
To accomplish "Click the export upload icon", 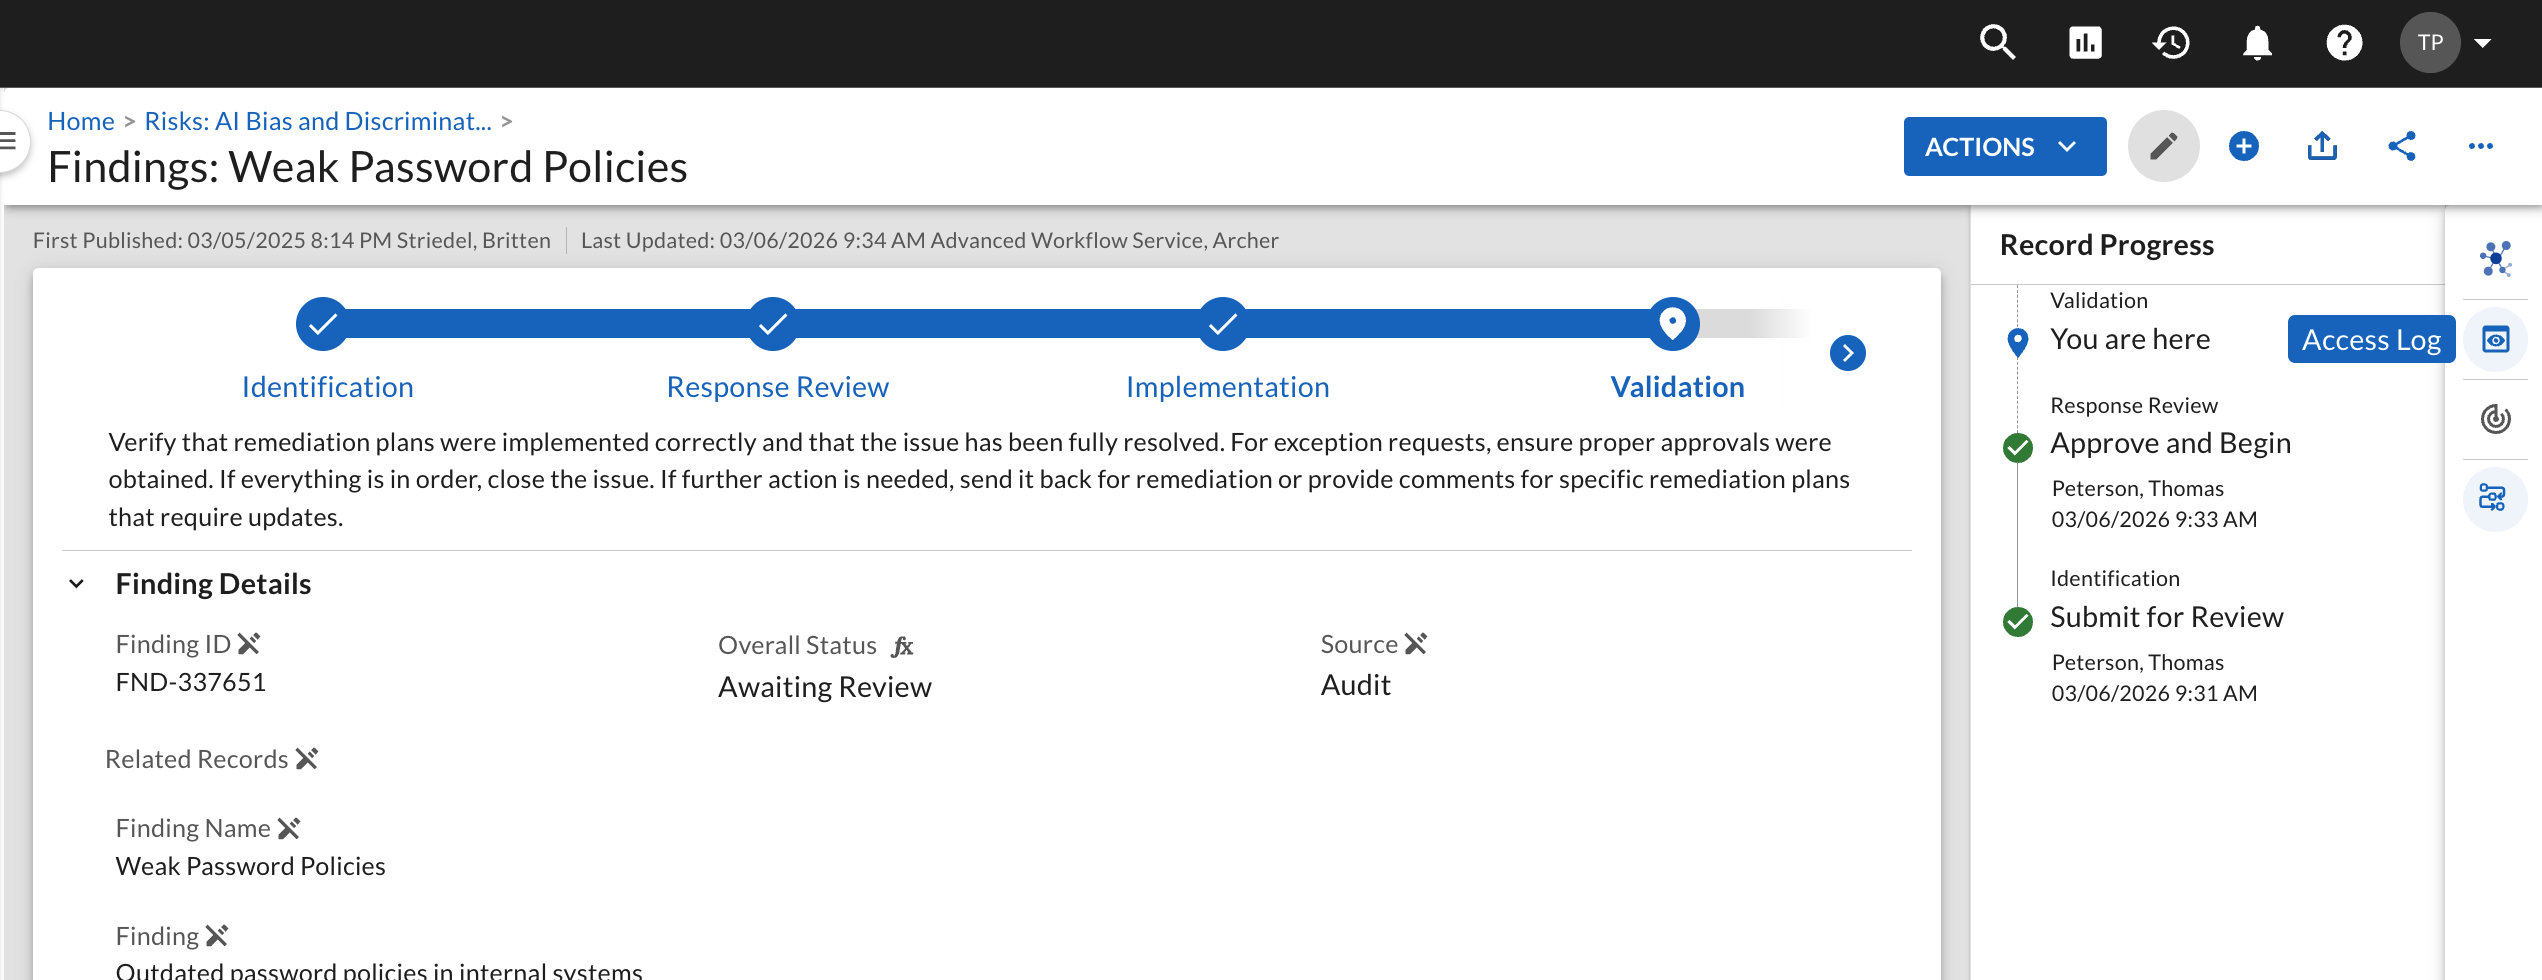I will click(2322, 146).
